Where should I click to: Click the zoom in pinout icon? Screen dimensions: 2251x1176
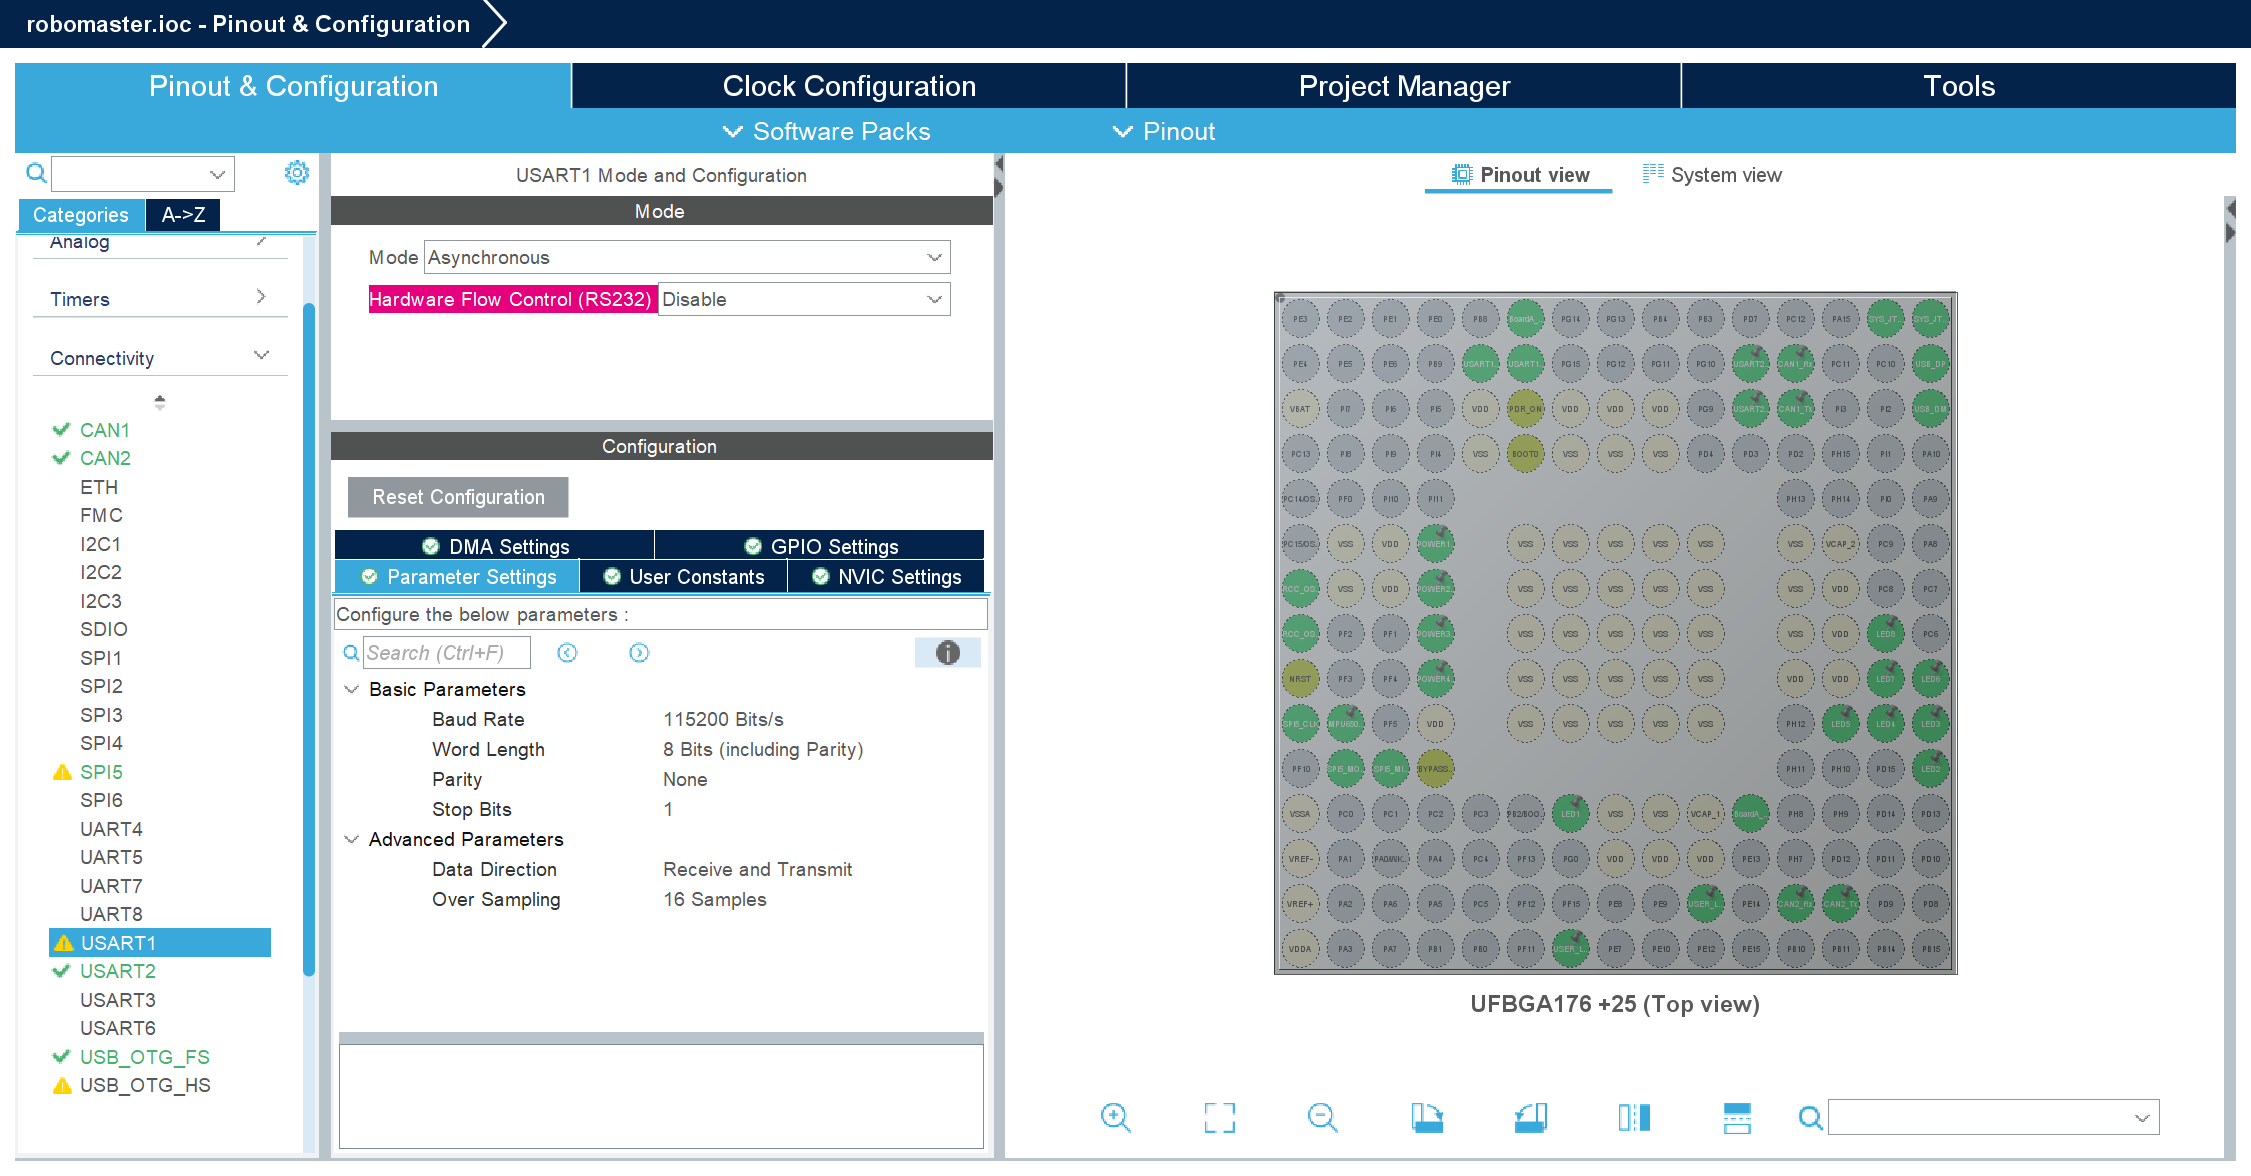(1115, 1117)
